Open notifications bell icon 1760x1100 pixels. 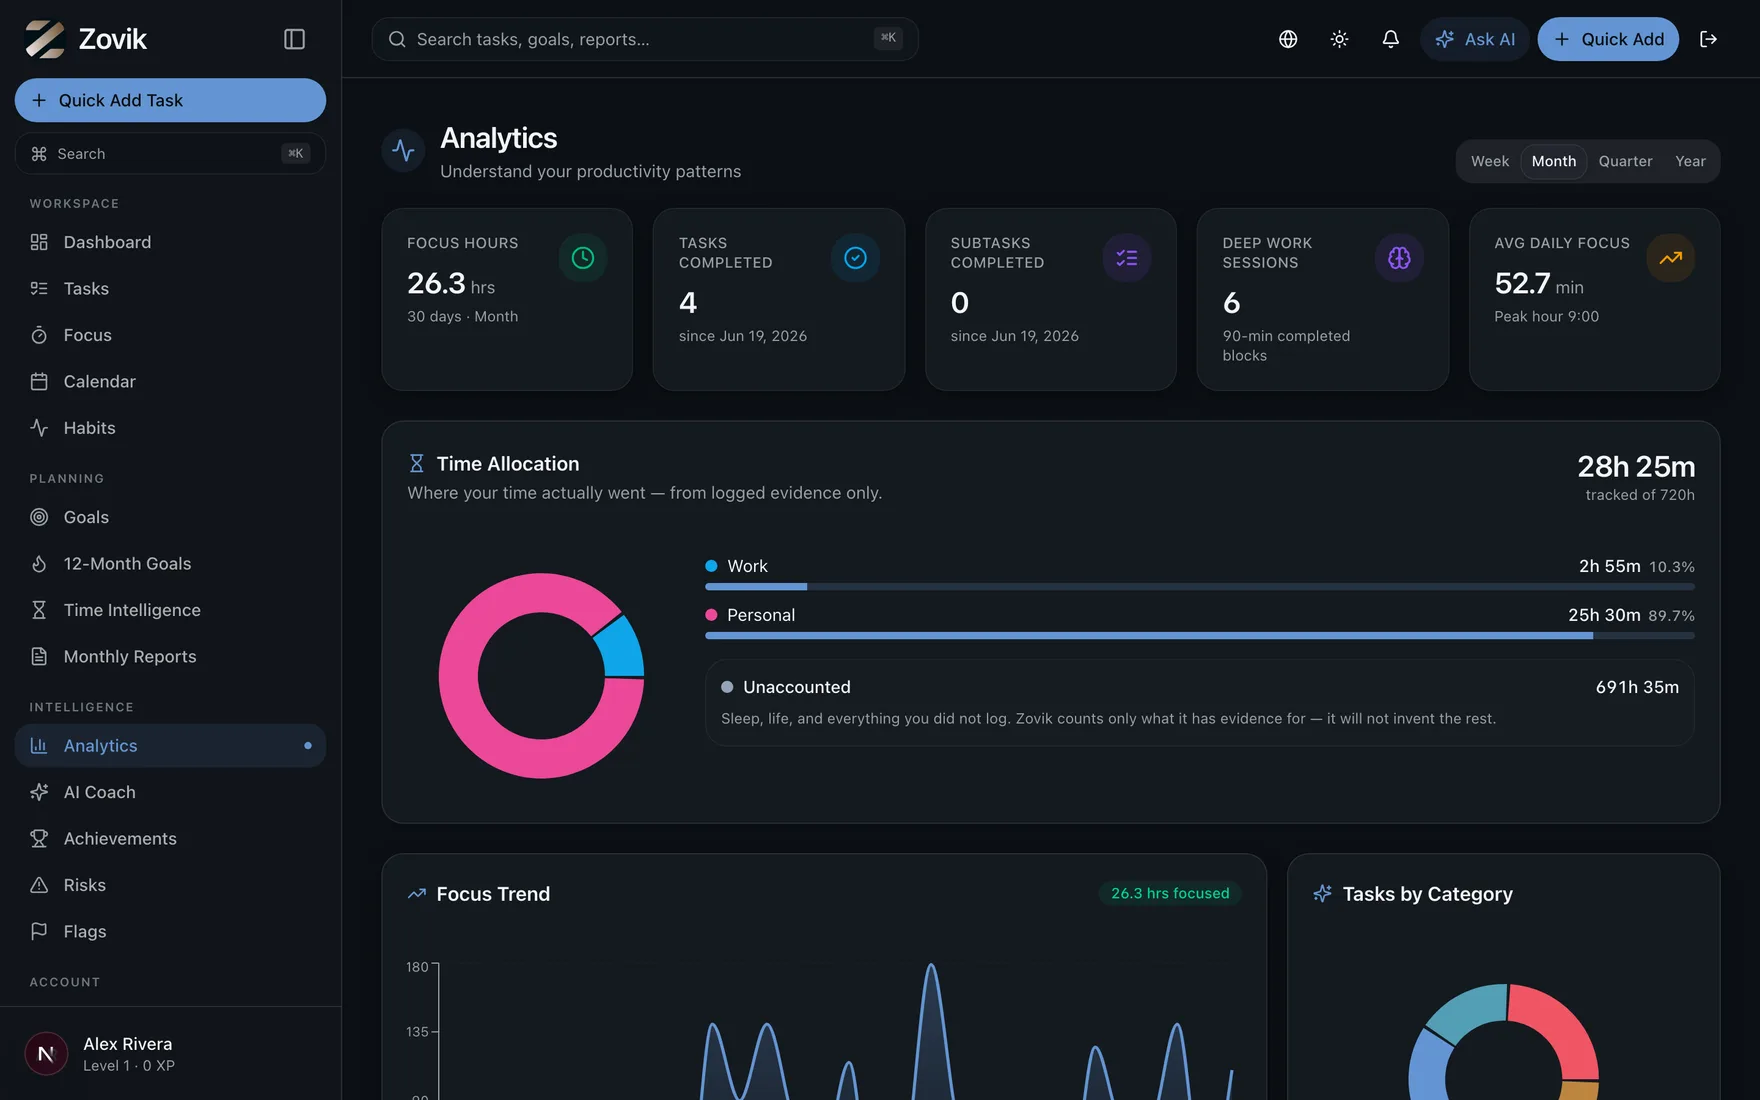click(1390, 39)
